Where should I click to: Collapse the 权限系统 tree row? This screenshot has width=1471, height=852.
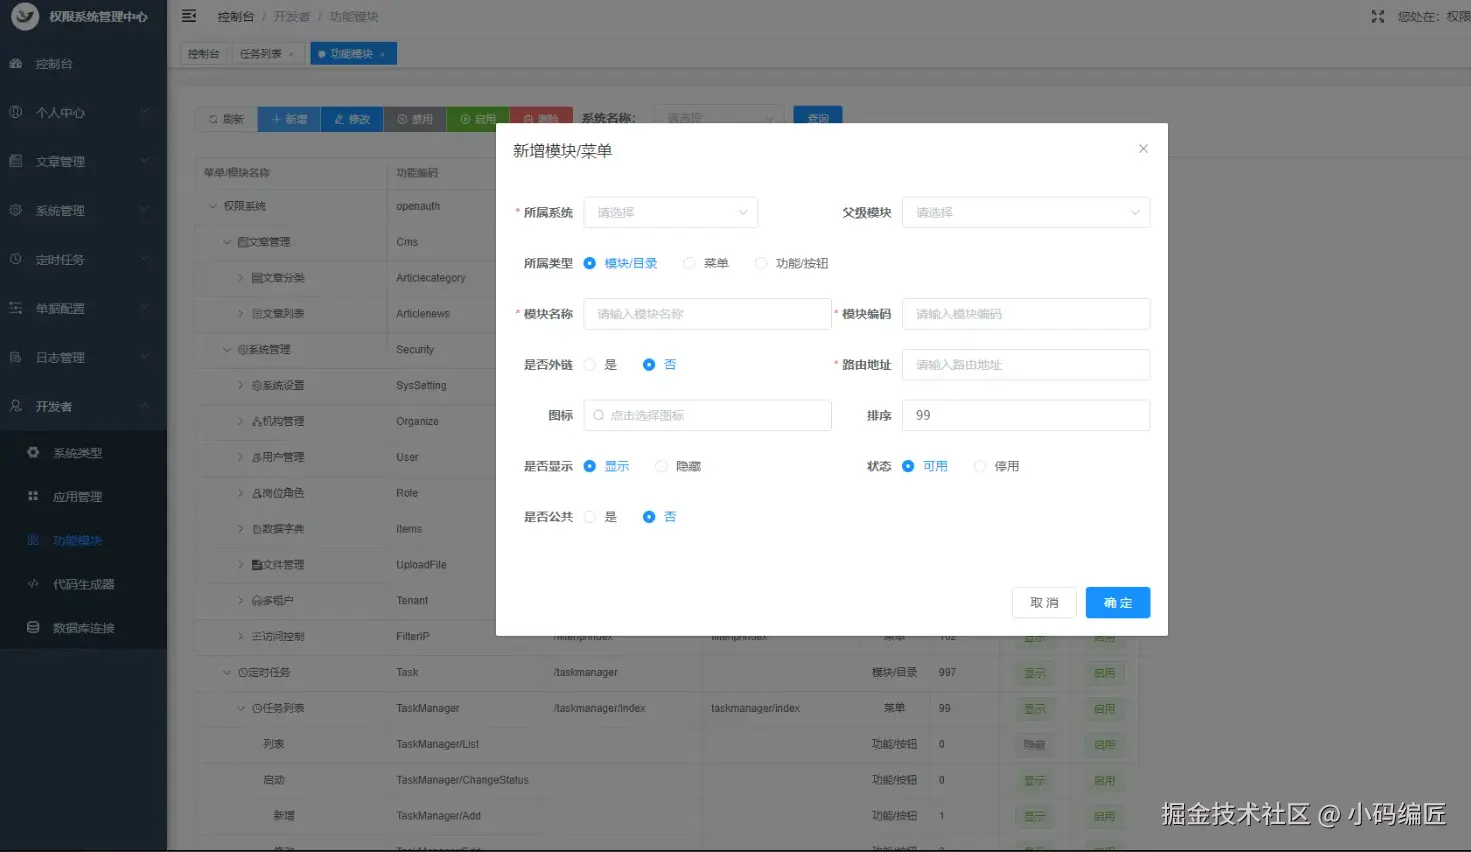[x=213, y=206]
